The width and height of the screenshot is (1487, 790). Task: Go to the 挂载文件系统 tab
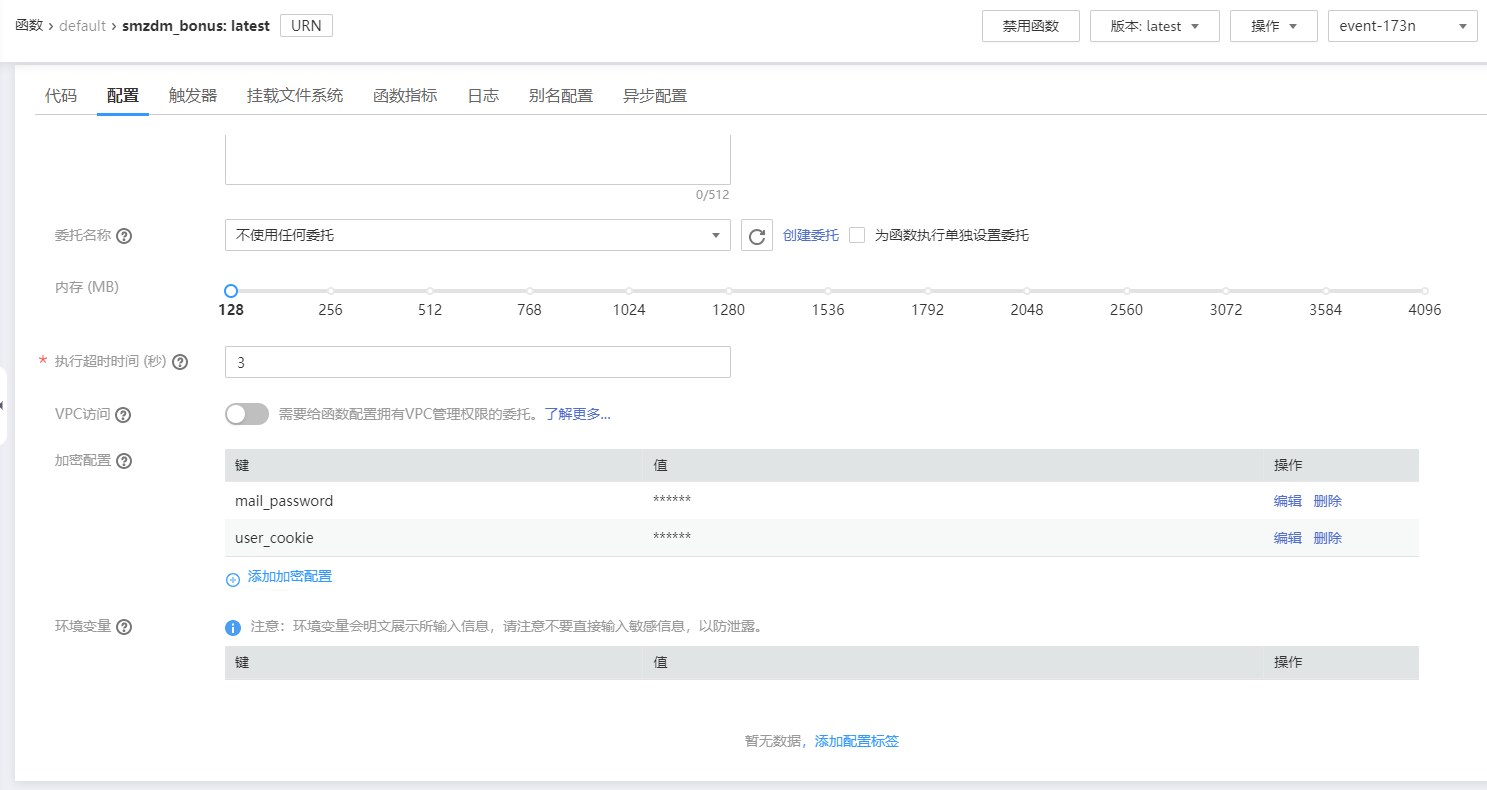[x=295, y=96]
